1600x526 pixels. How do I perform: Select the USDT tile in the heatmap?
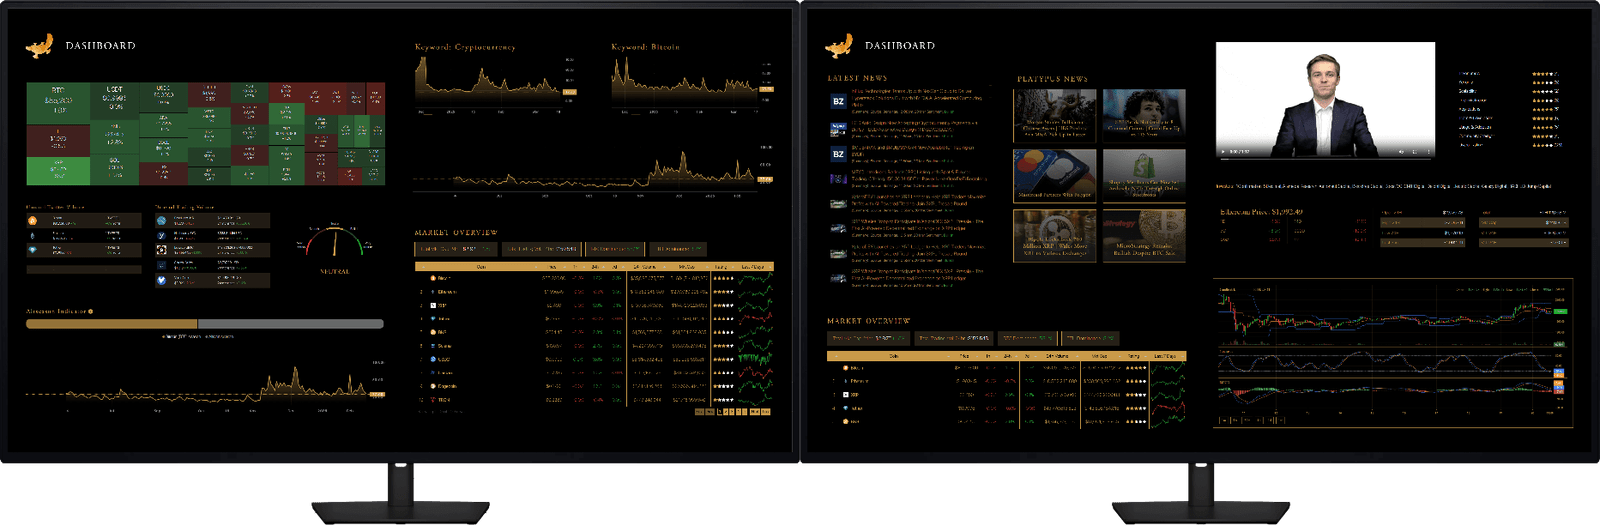pos(115,100)
